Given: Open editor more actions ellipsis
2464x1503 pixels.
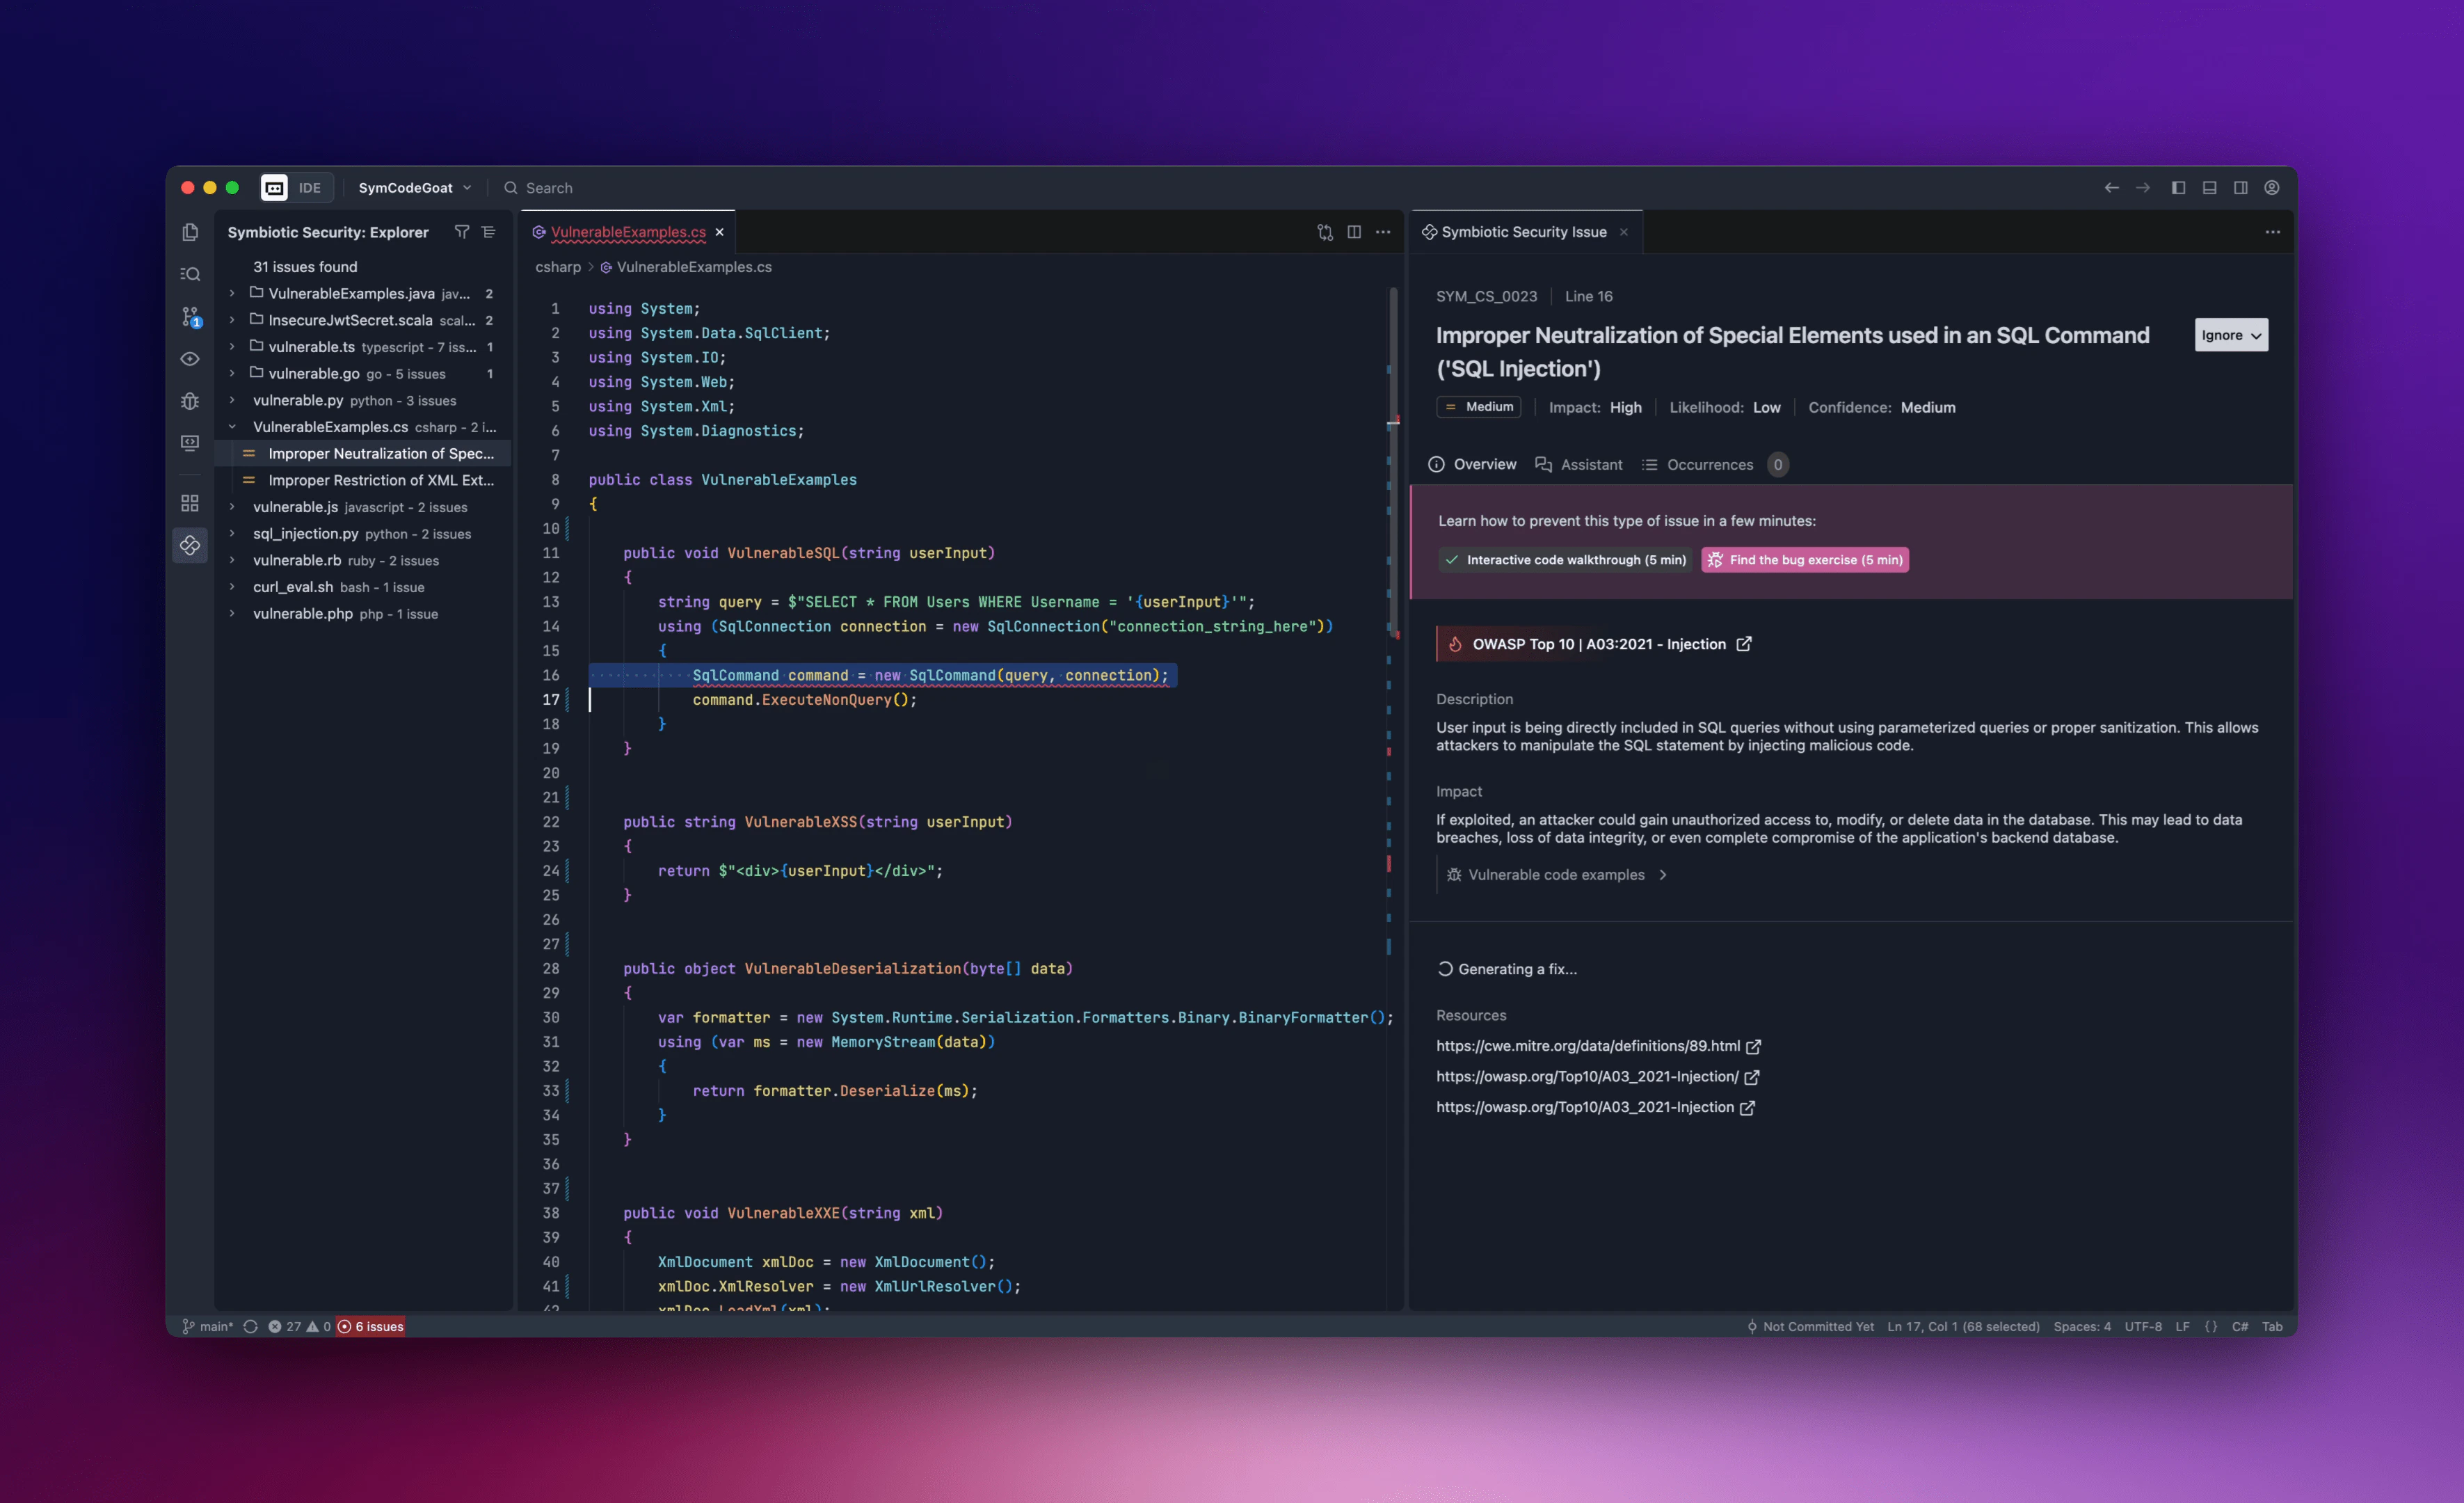Looking at the screenshot, I should pyautogui.click(x=1383, y=232).
